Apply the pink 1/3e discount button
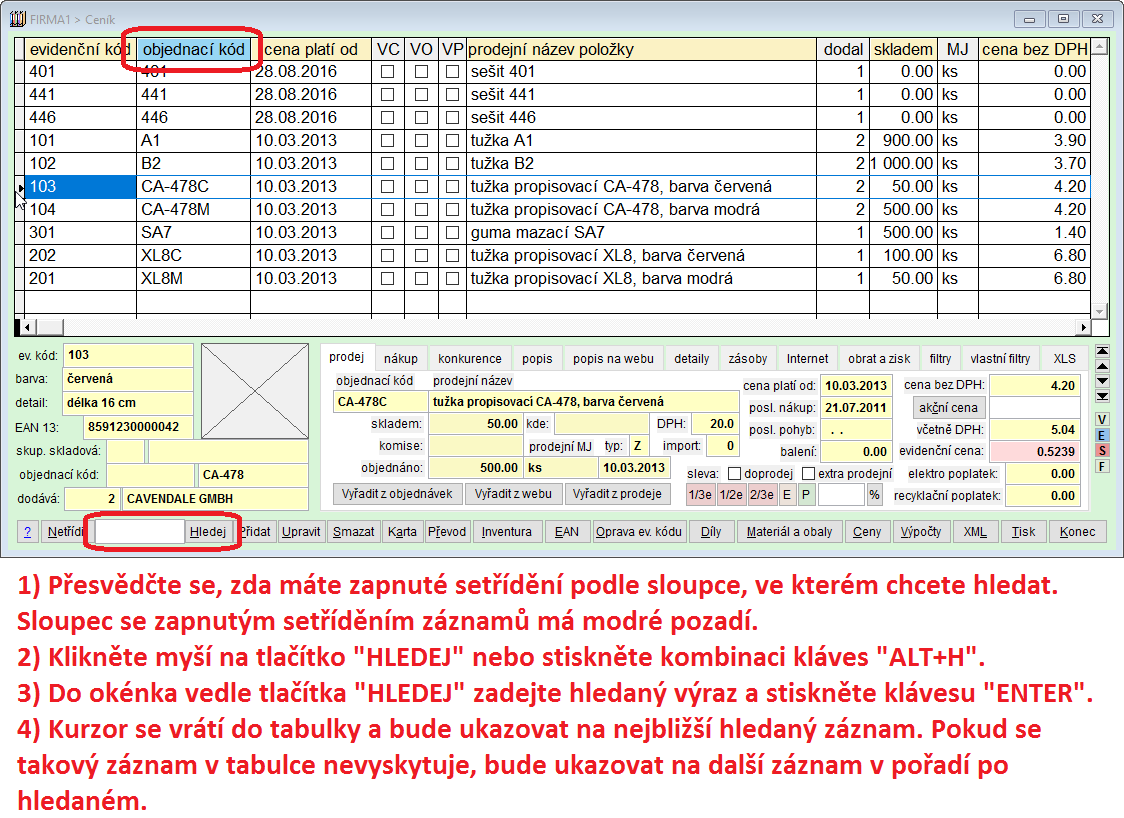The height and width of the screenshot is (818, 1124). point(700,495)
